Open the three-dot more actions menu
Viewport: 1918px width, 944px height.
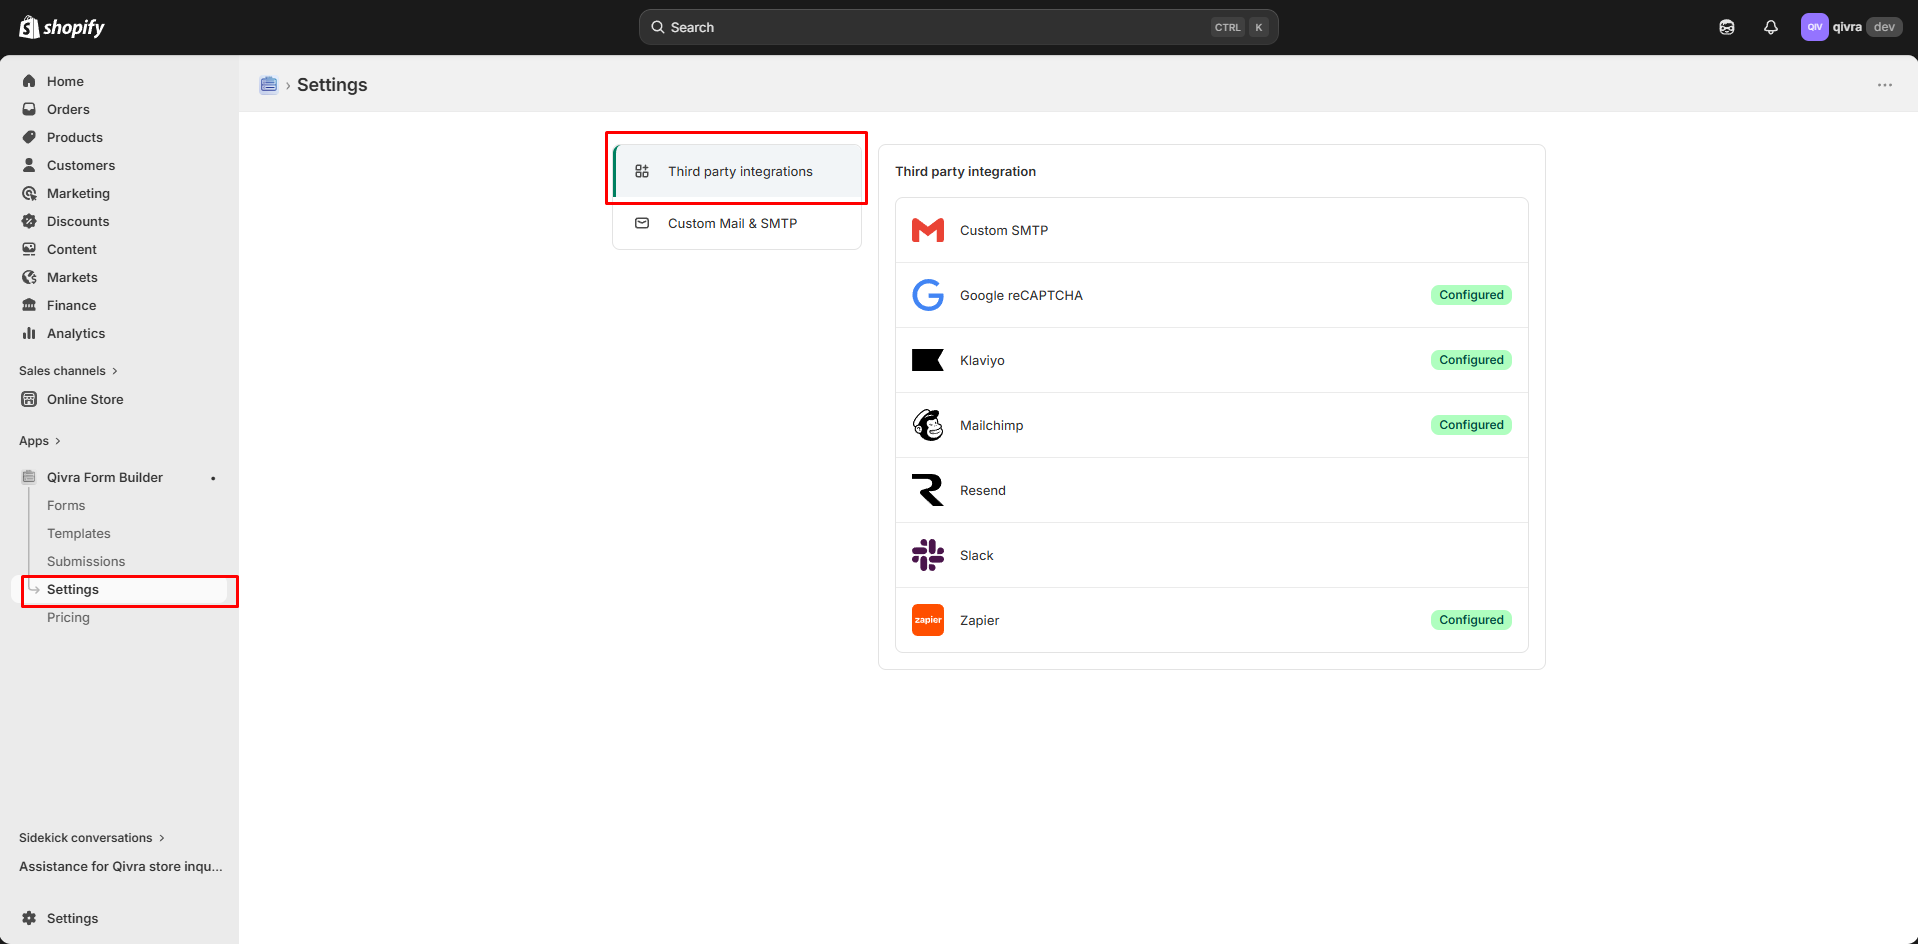[1885, 85]
